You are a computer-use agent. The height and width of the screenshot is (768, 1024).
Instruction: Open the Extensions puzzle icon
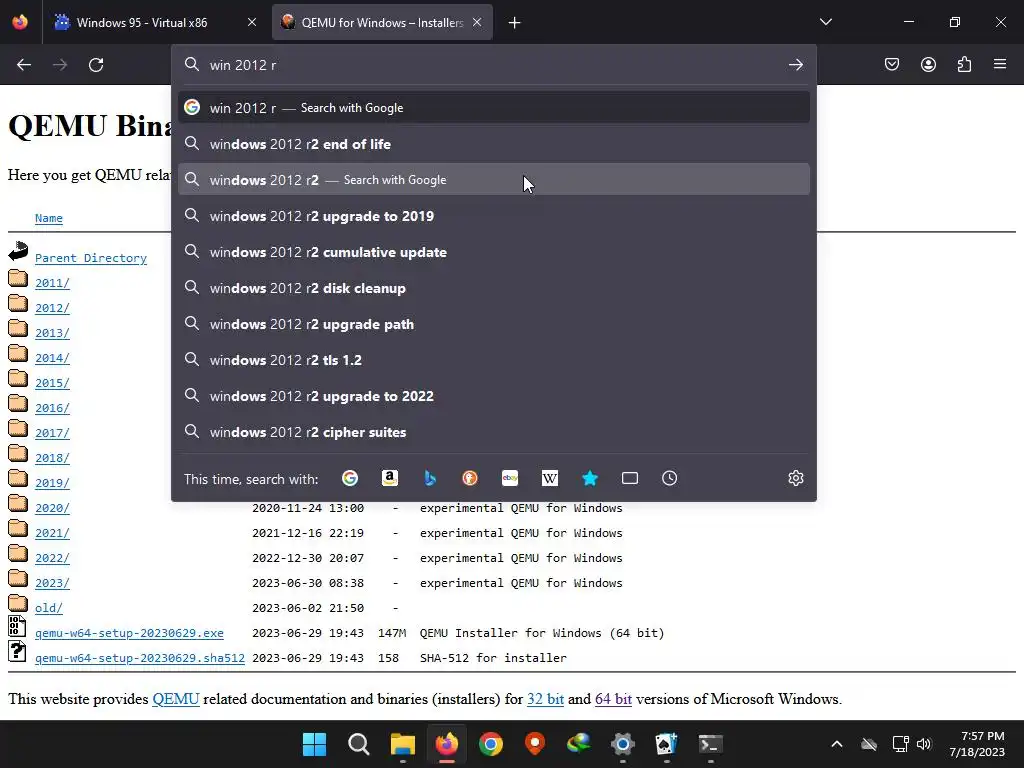(964, 64)
